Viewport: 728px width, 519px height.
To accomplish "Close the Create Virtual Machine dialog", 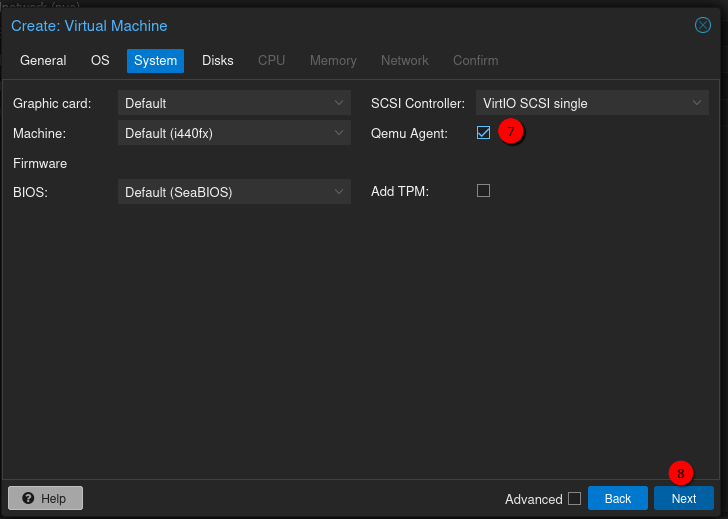I will coord(703,25).
